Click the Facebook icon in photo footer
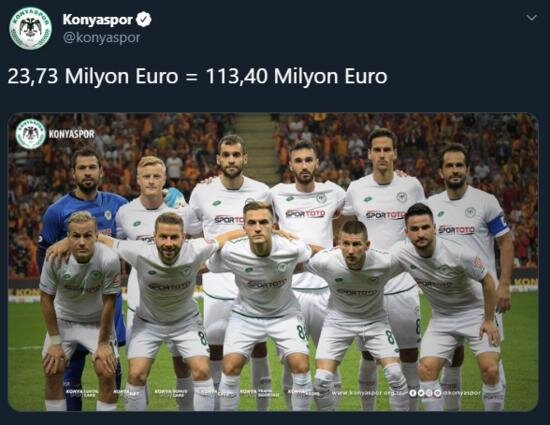Image resolution: width=550 pixels, height=425 pixels. tap(412, 393)
